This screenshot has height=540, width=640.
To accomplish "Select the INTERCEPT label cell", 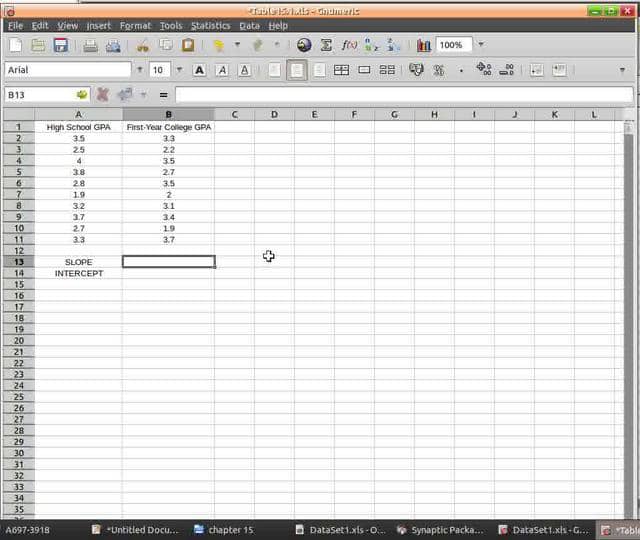I will pyautogui.click(x=79, y=273).
